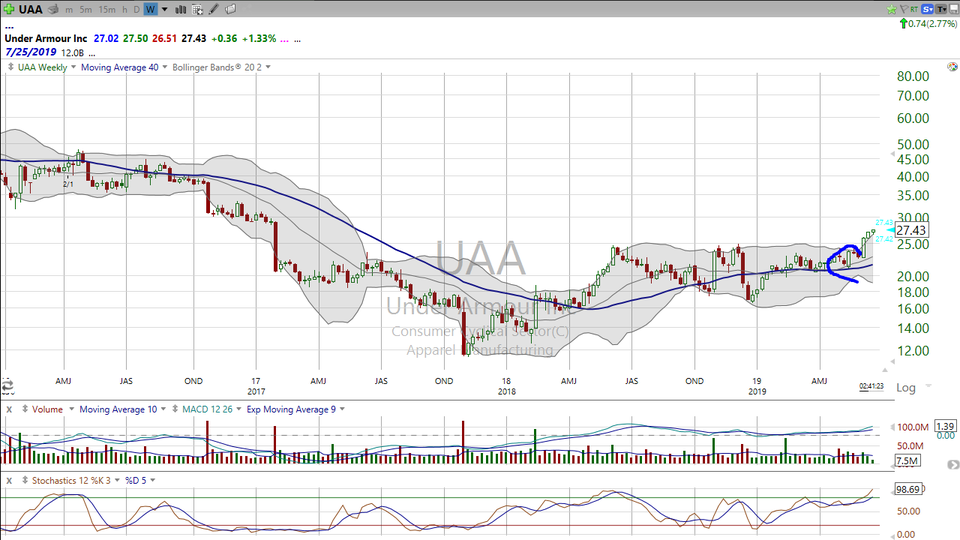Open the UAA Weekly dropdown arrow
Screen dimensions: 960x540
tap(73, 67)
